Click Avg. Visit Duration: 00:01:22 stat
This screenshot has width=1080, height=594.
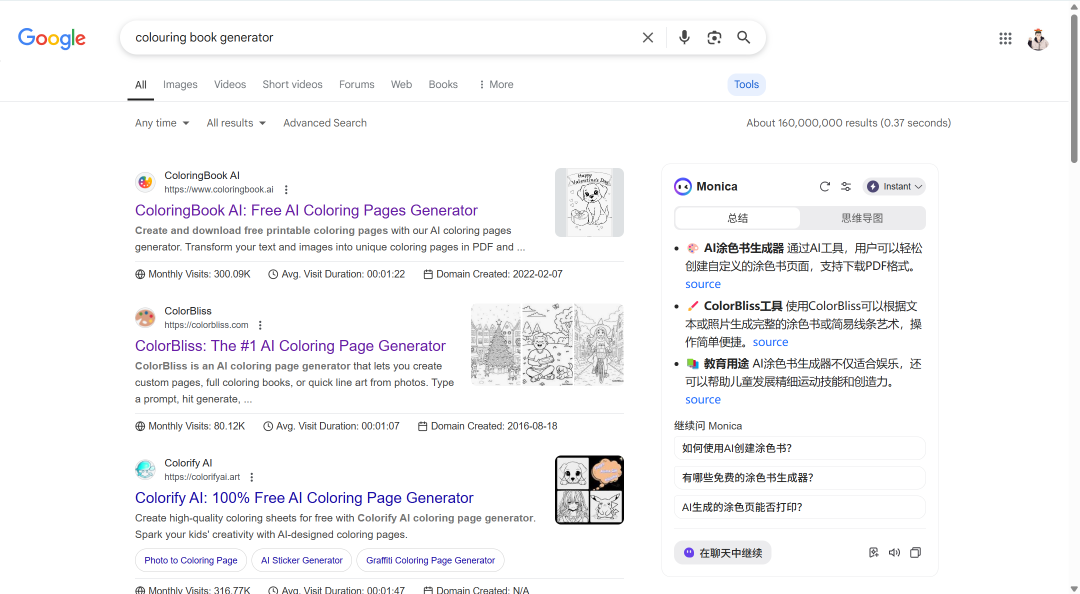coord(336,274)
